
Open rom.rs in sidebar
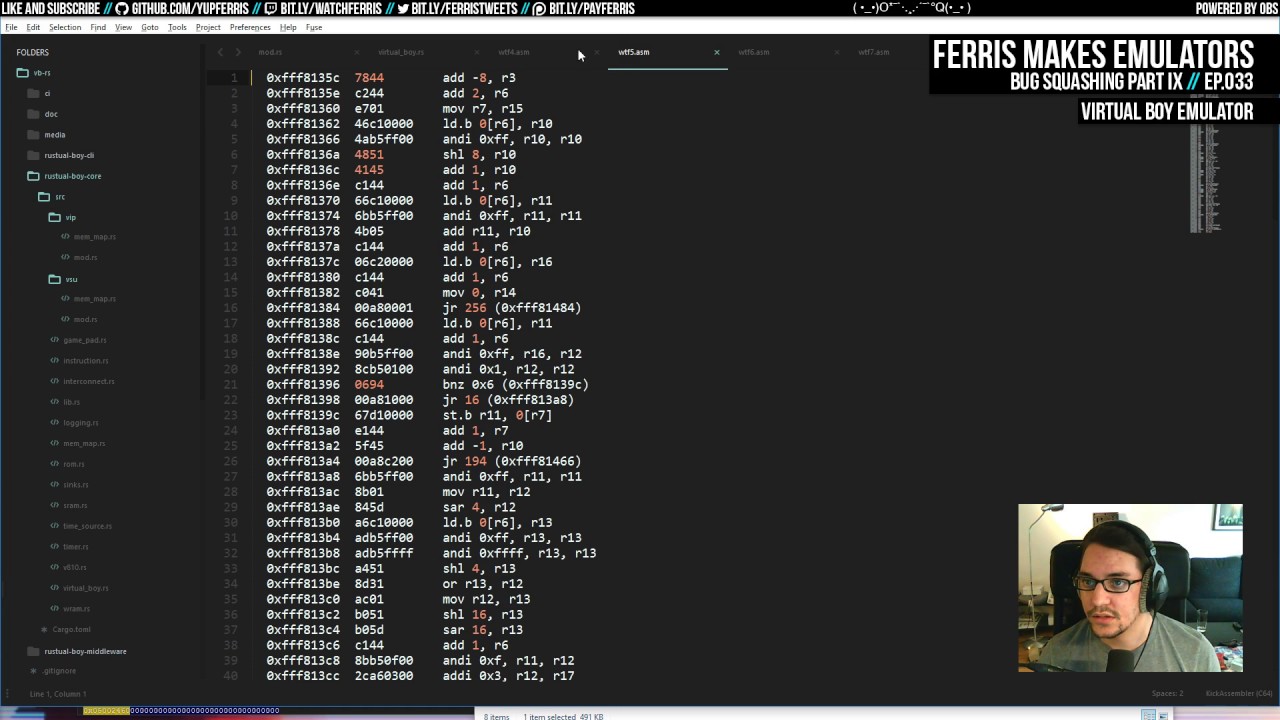click(74, 464)
